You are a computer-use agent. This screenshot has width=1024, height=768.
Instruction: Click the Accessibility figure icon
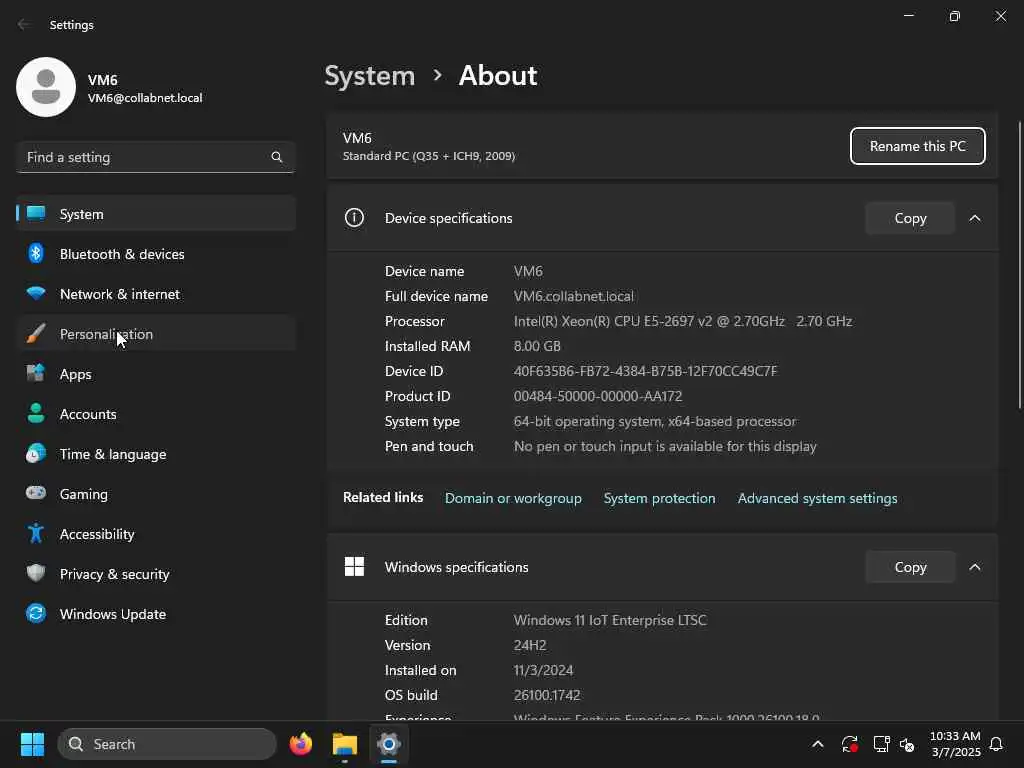coord(36,534)
